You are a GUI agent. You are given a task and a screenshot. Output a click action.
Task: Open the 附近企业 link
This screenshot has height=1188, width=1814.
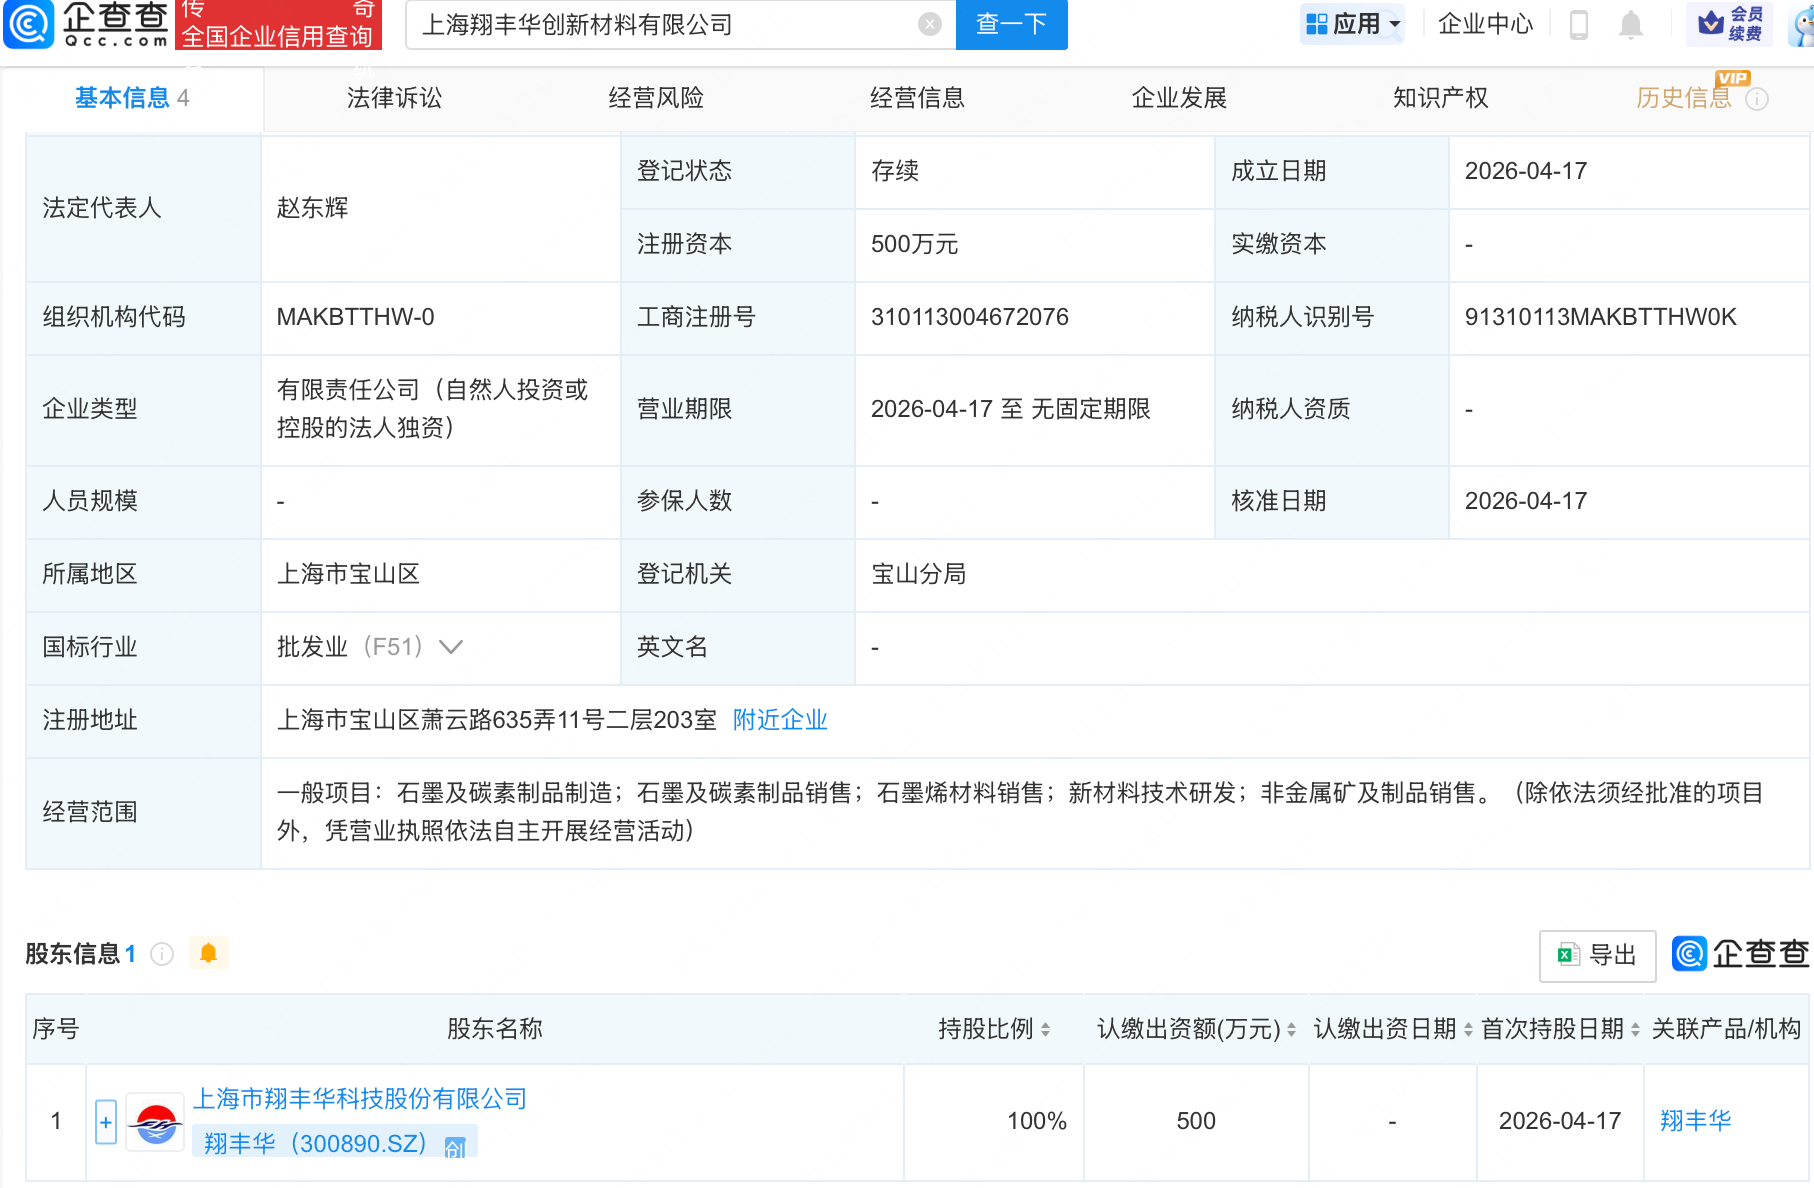click(x=780, y=720)
